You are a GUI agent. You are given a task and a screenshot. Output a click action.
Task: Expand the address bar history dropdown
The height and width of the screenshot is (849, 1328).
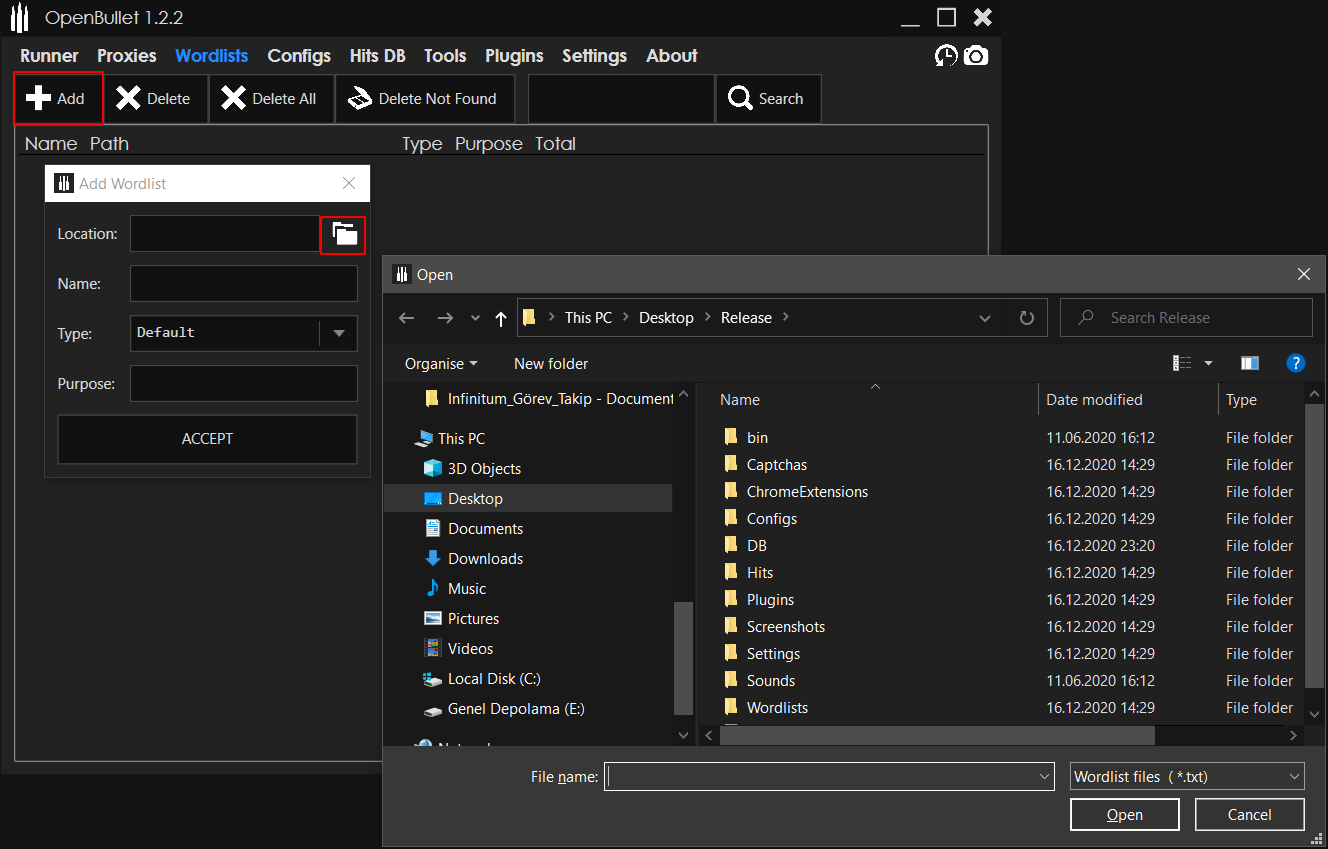tap(986, 318)
